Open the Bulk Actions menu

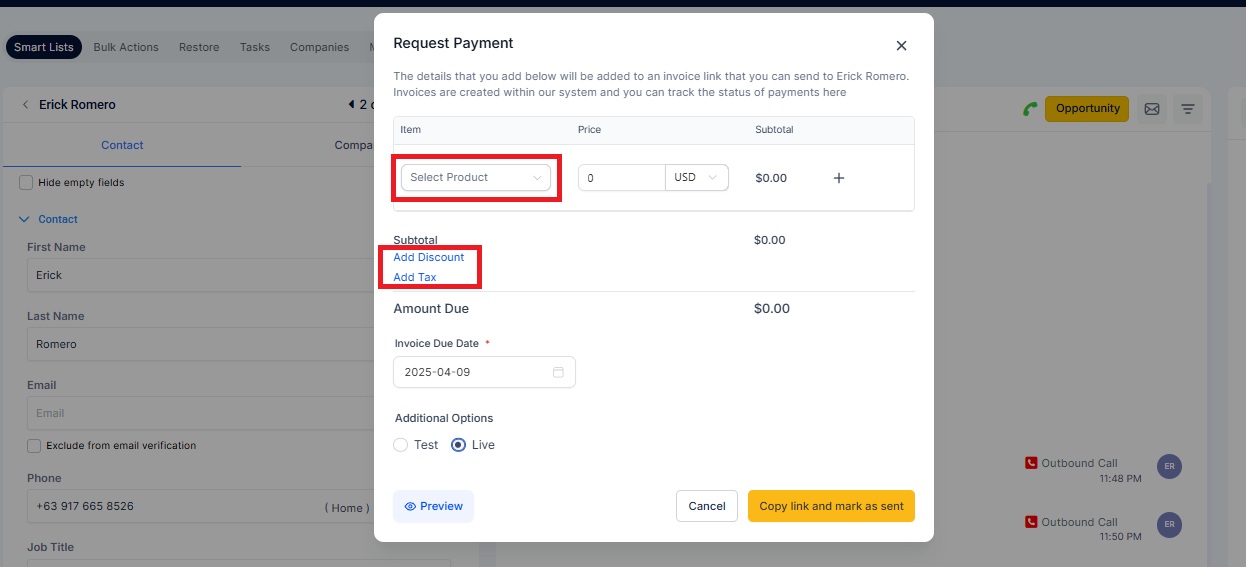(126, 47)
